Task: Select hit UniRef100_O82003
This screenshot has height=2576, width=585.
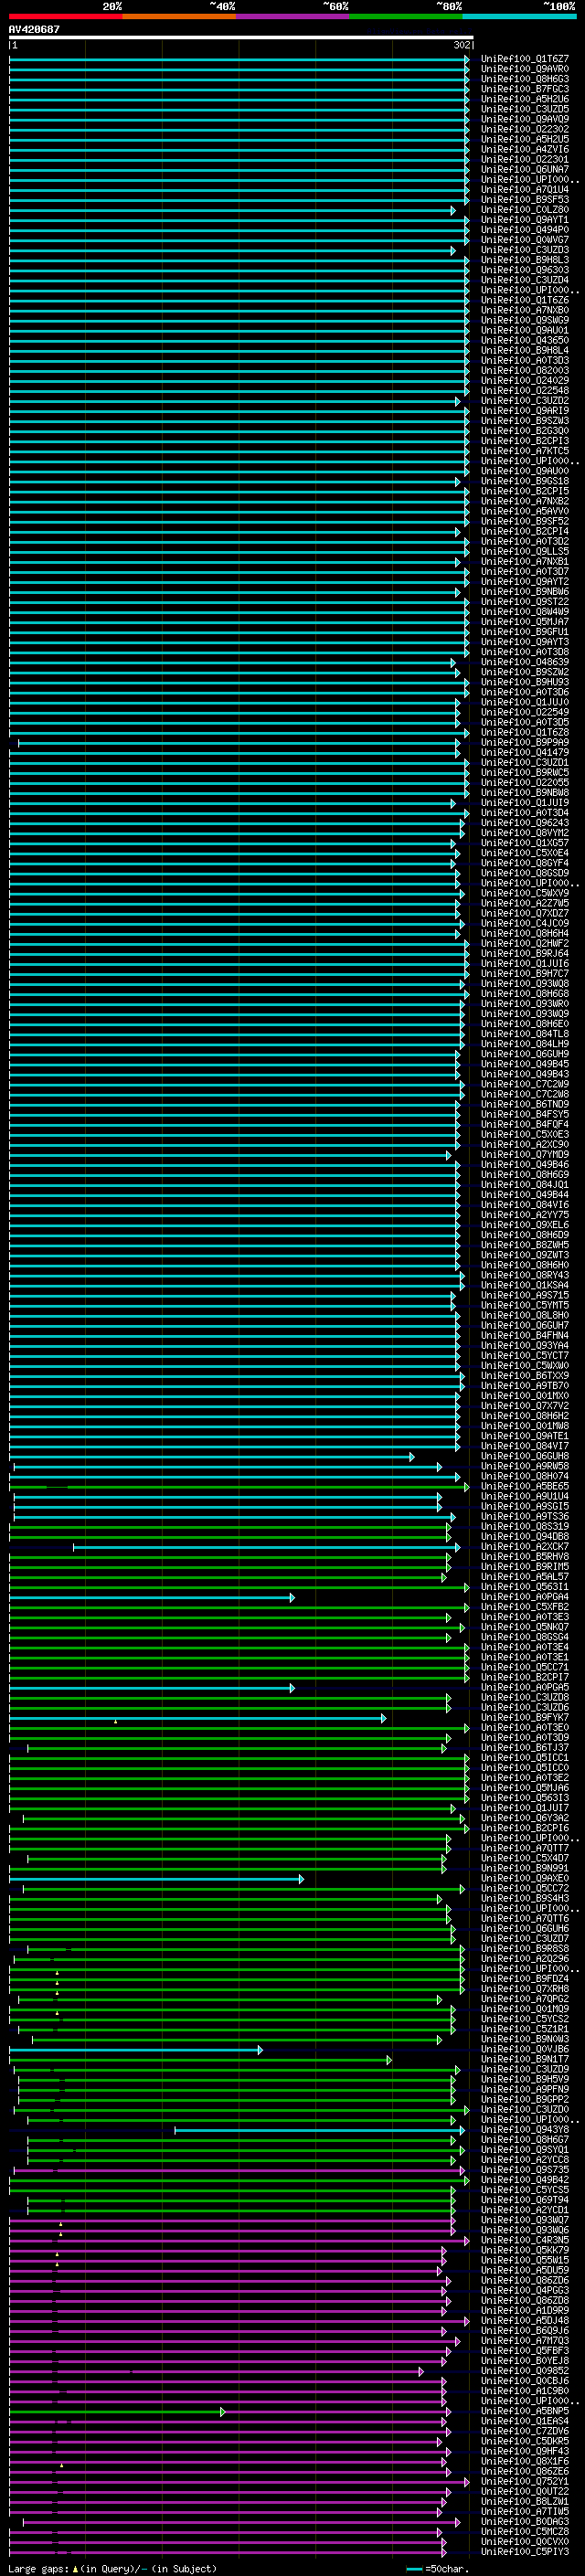Action: (525, 371)
